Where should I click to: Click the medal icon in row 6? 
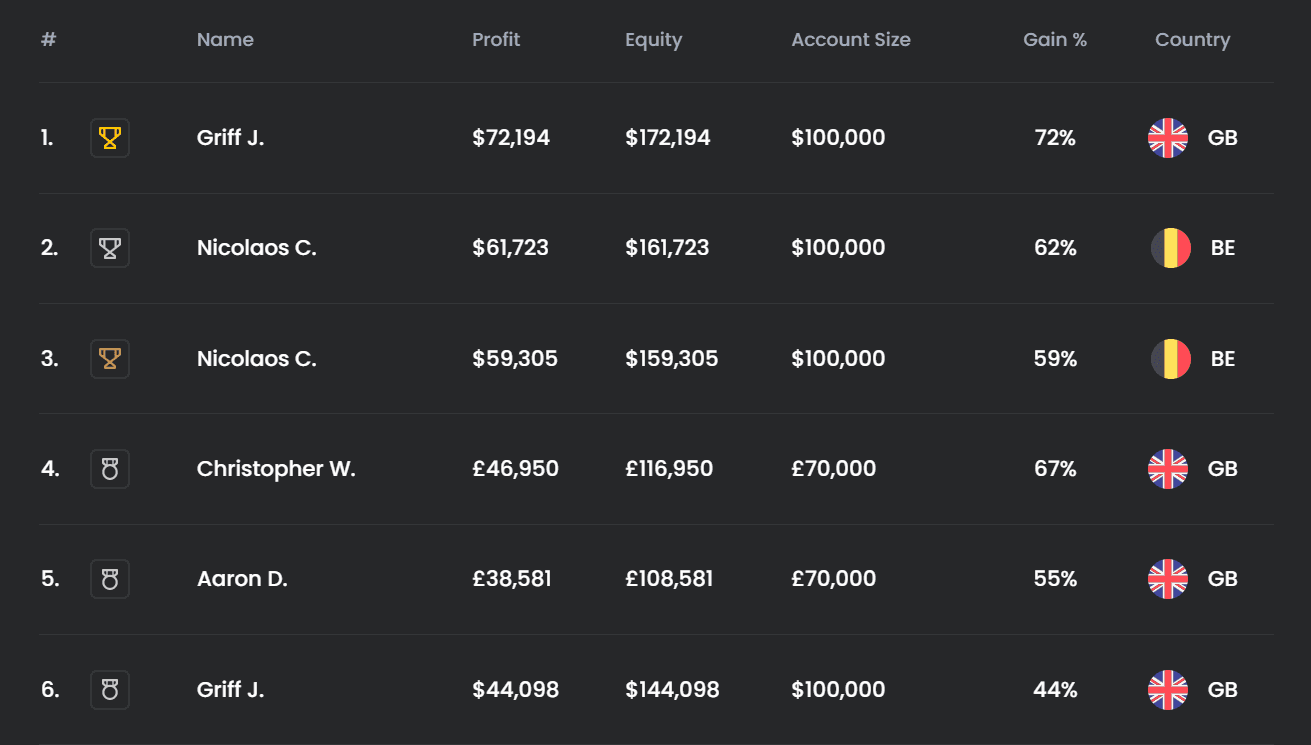point(110,690)
